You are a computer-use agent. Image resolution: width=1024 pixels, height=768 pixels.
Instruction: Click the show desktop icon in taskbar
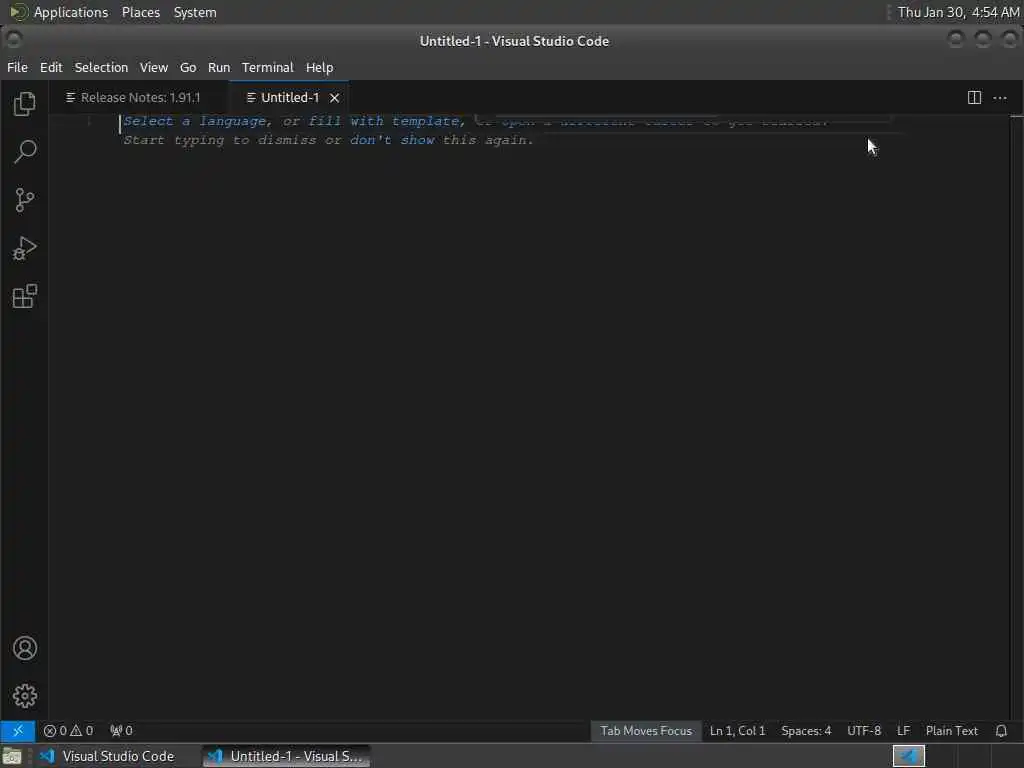pyautogui.click(x=12, y=756)
